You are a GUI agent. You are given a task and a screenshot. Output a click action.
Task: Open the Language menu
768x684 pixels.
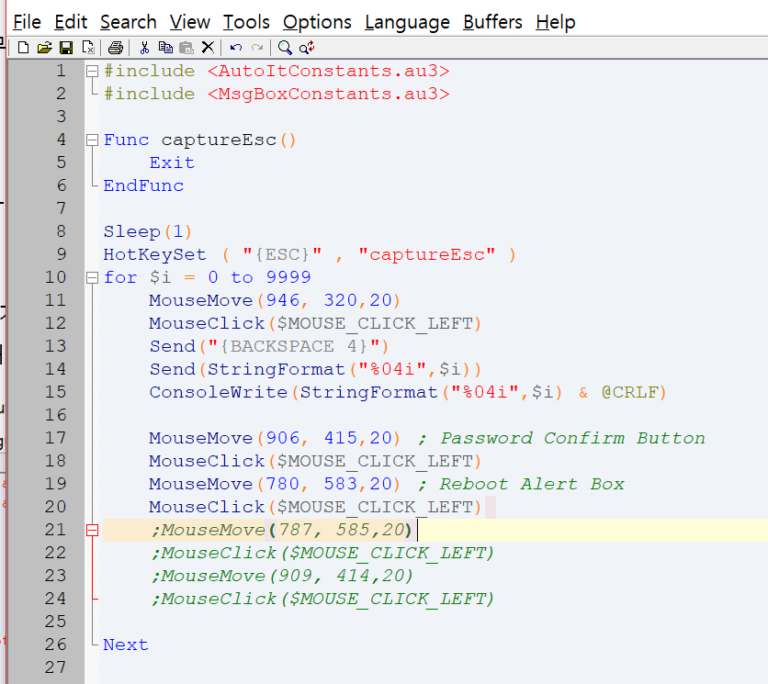[x=406, y=22]
